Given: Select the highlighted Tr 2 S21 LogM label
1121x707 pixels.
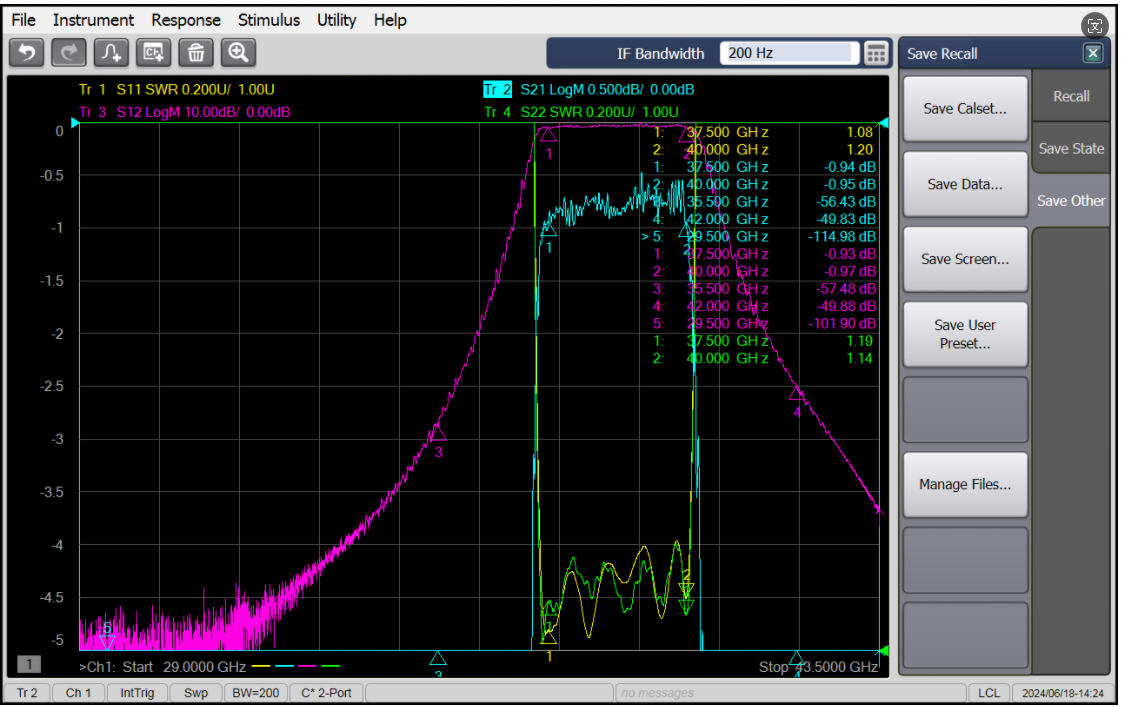Looking at the screenshot, I should coord(588,89).
